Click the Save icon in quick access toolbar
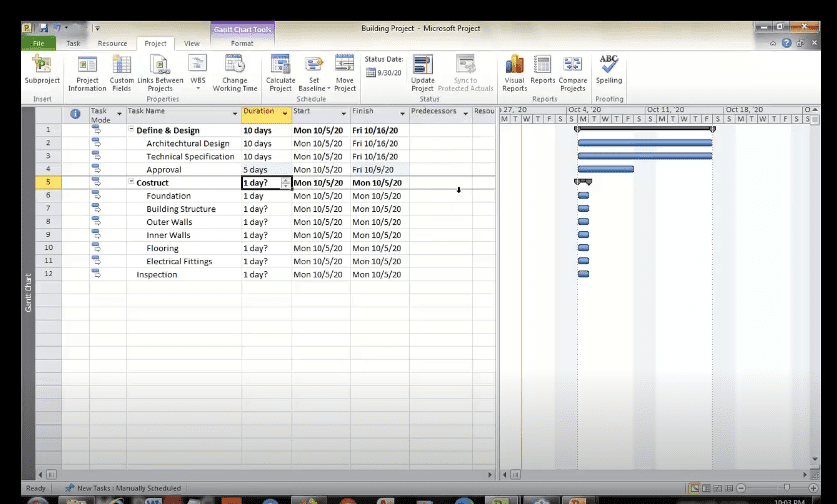The width and height of the screenshot is (837, 504). tap(44, 28)
